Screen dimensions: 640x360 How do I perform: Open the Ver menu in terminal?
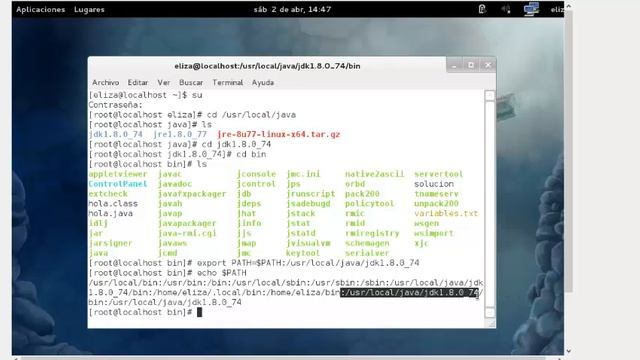(164, 82)
